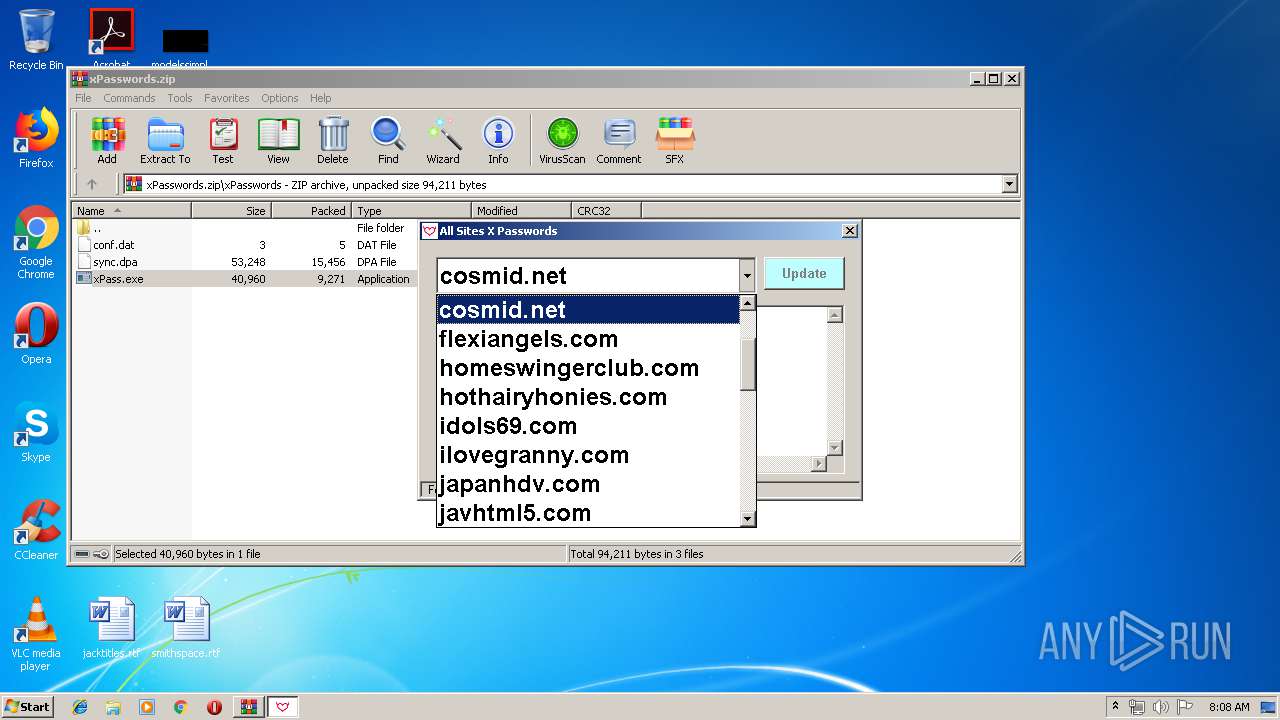Sort by the CRC32 column header

[606, 211]
